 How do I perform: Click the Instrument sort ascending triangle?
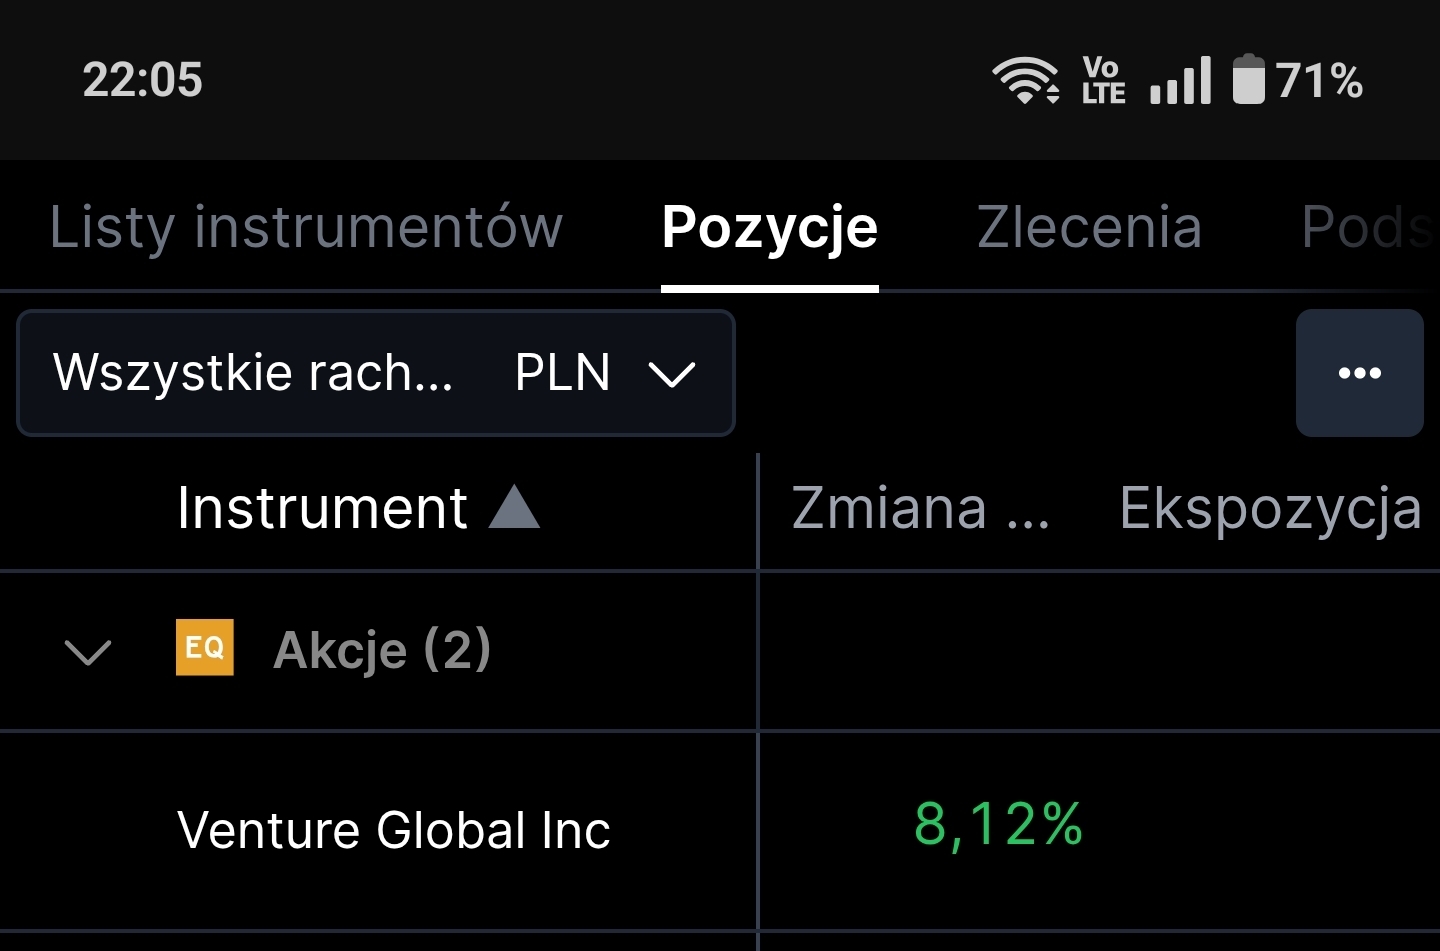[x=514, y=507]
